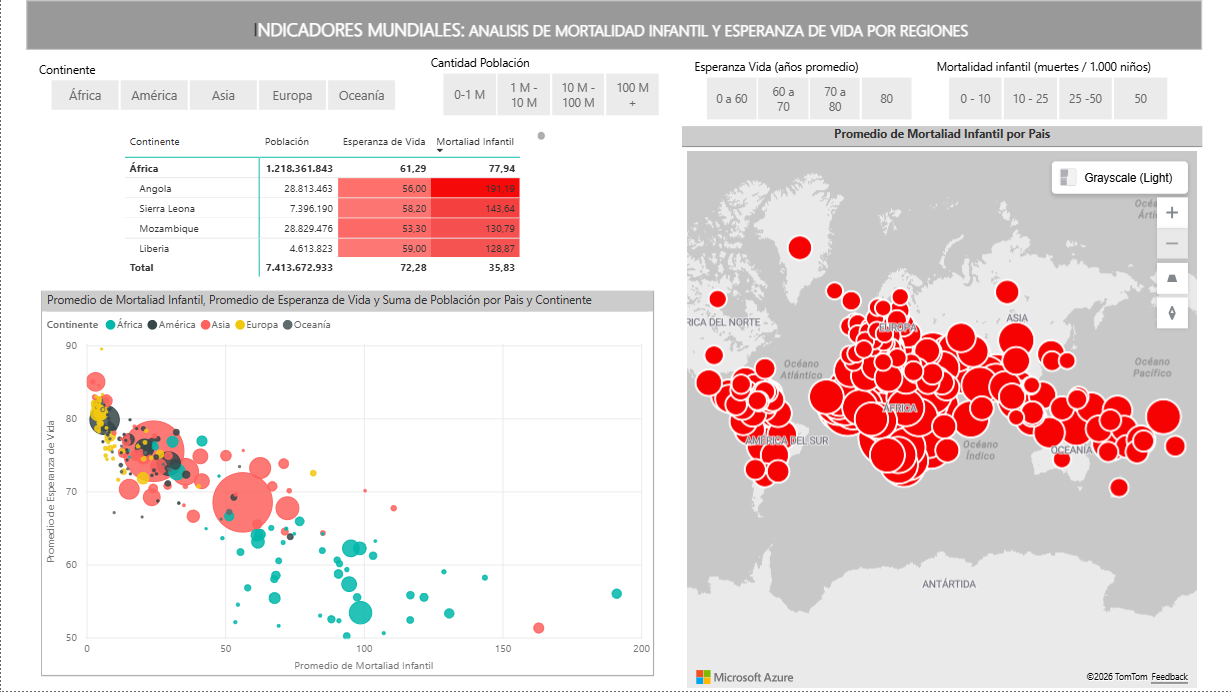Select the 100 M + population slicer
1231x692 pixels.
(632, 96)
